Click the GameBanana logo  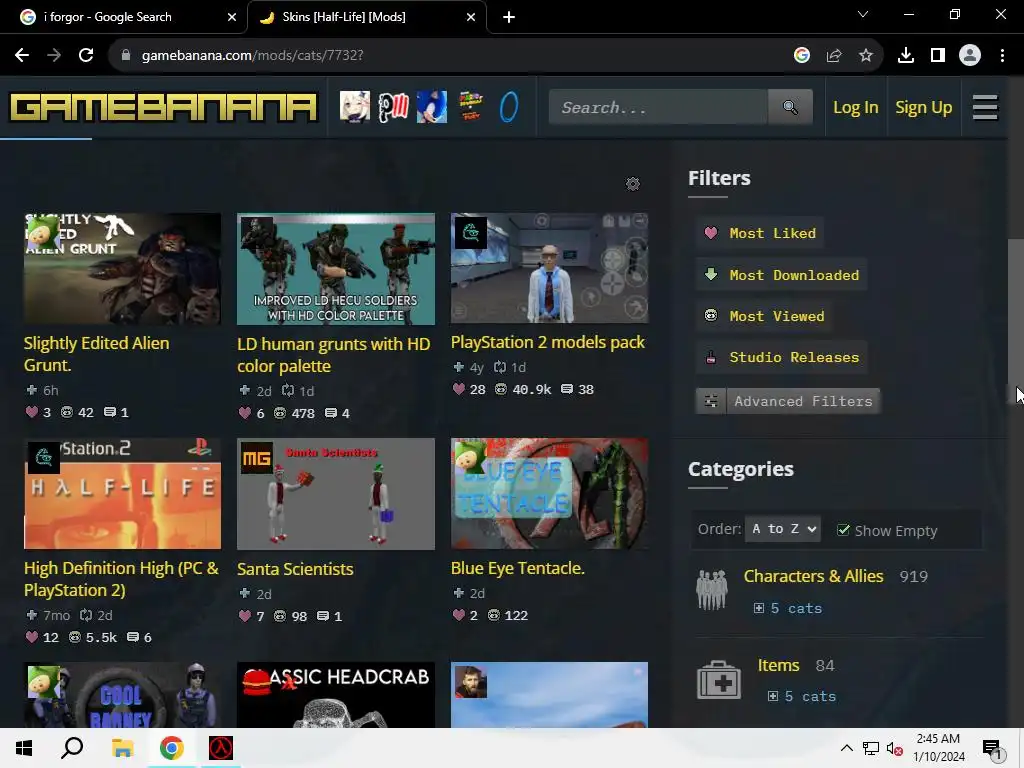point(163,108)
